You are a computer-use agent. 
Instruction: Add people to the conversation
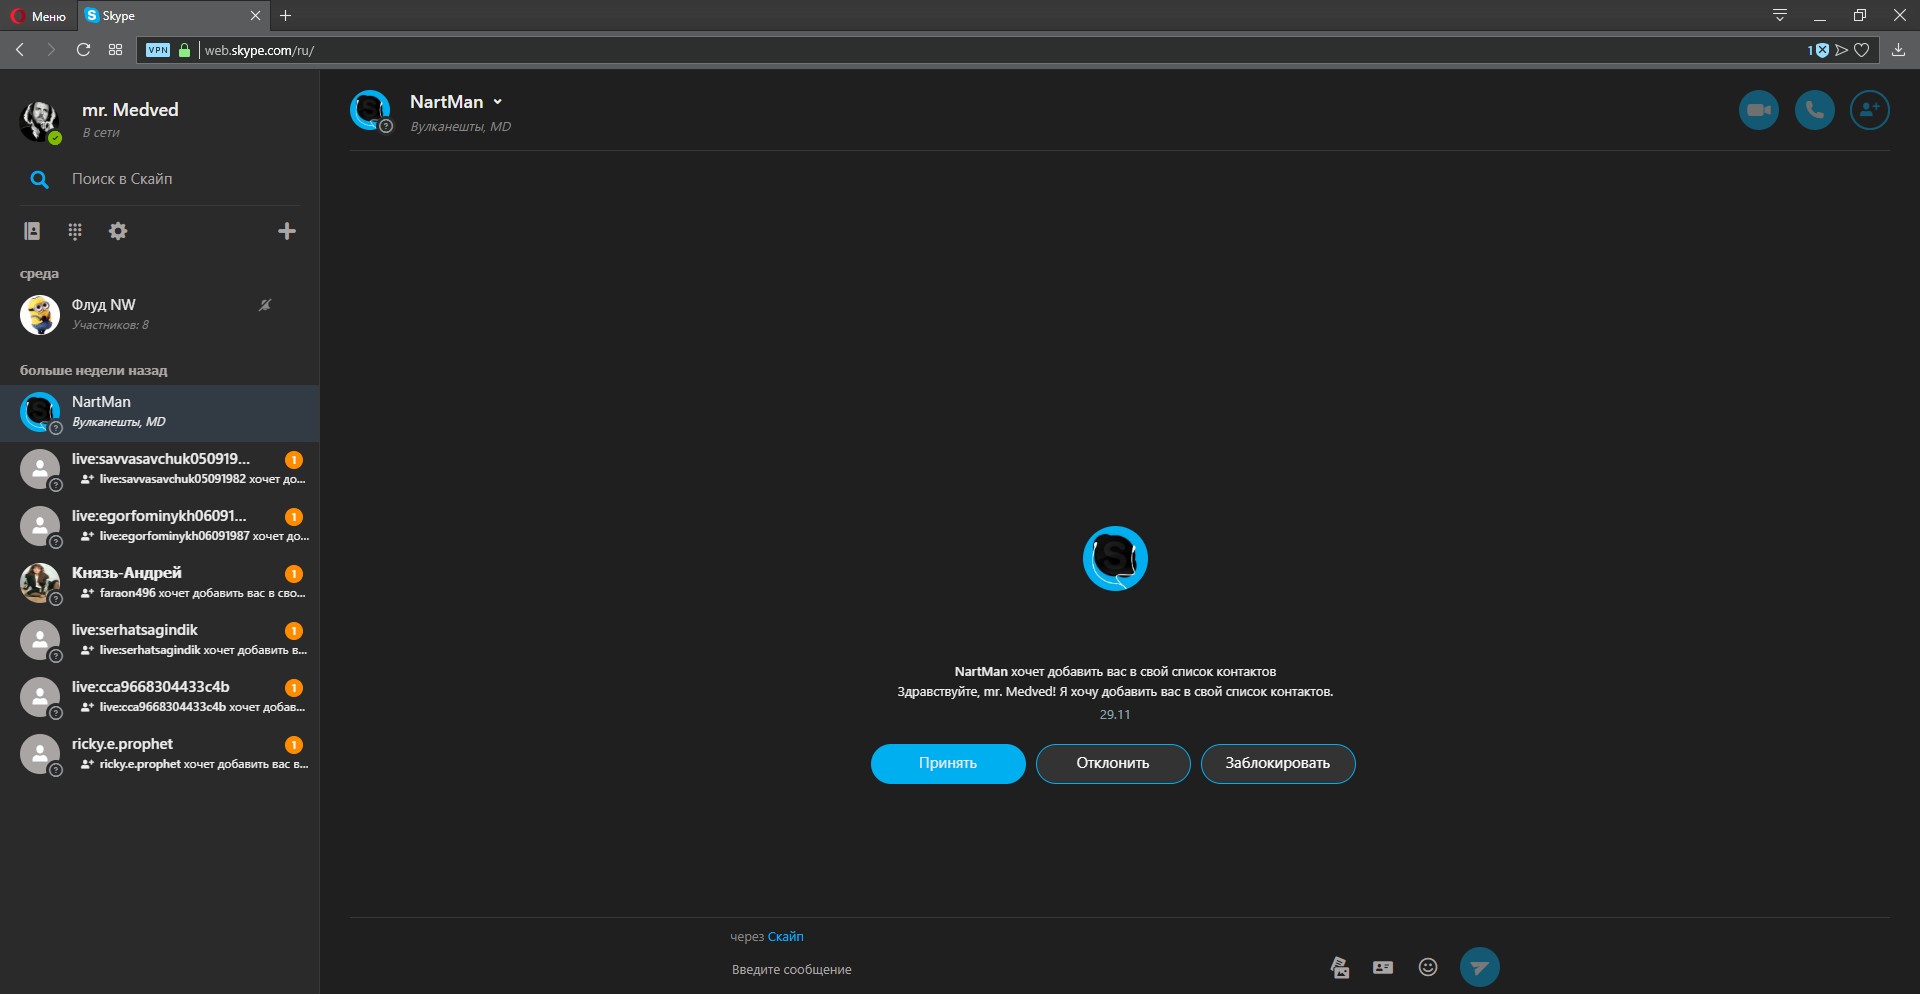(x=1869, y=110)
